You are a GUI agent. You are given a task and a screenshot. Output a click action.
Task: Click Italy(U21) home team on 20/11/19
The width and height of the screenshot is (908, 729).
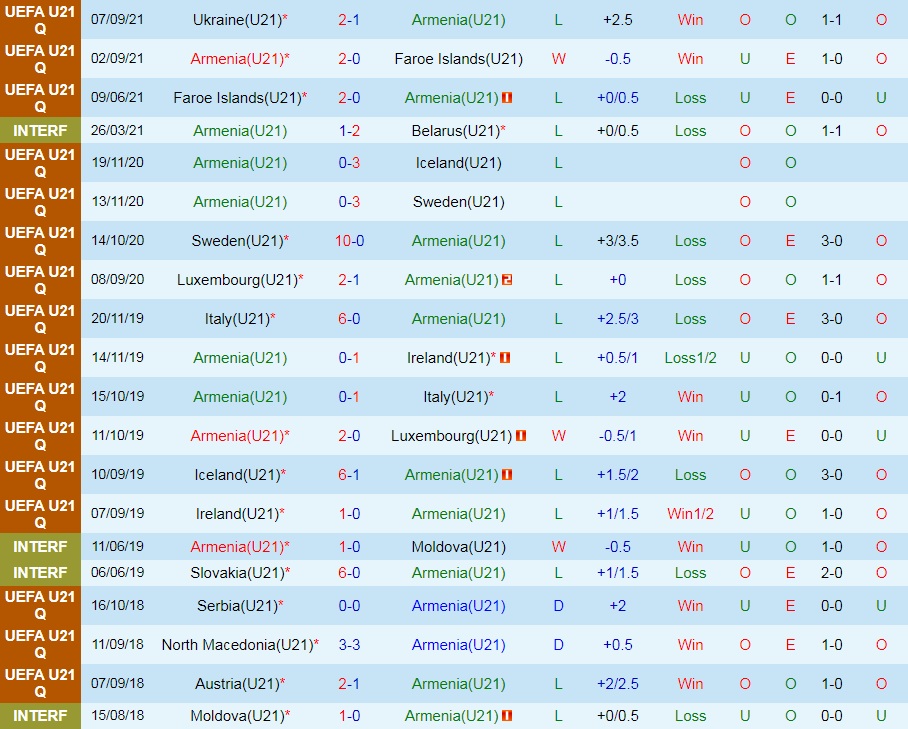[237, 318]
